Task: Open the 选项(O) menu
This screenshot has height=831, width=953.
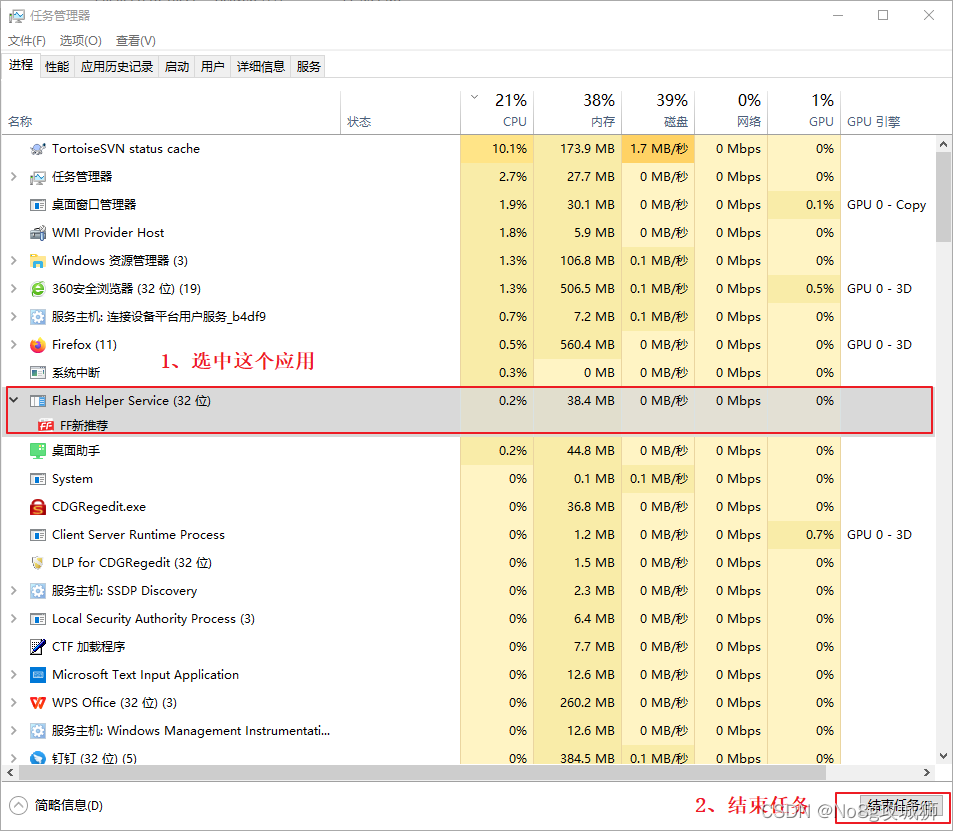Action: pyautogui.click(x=80, y=41)
